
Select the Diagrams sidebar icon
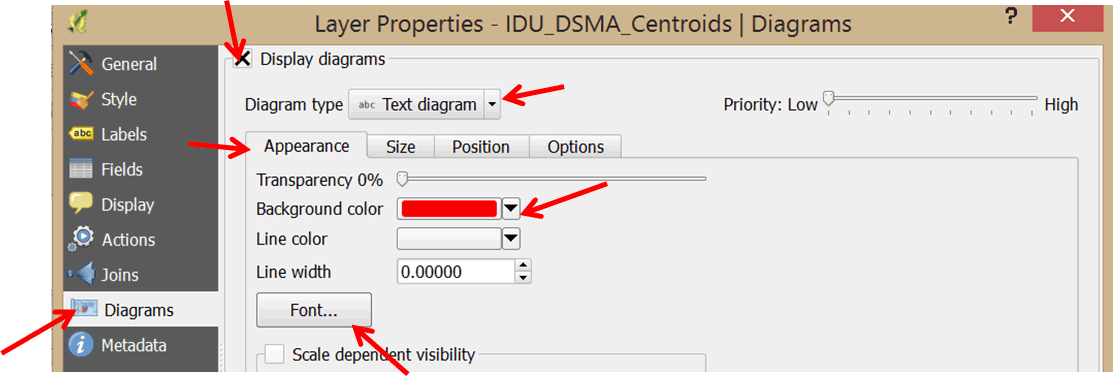pyautogui.click(x=84, y=309)
